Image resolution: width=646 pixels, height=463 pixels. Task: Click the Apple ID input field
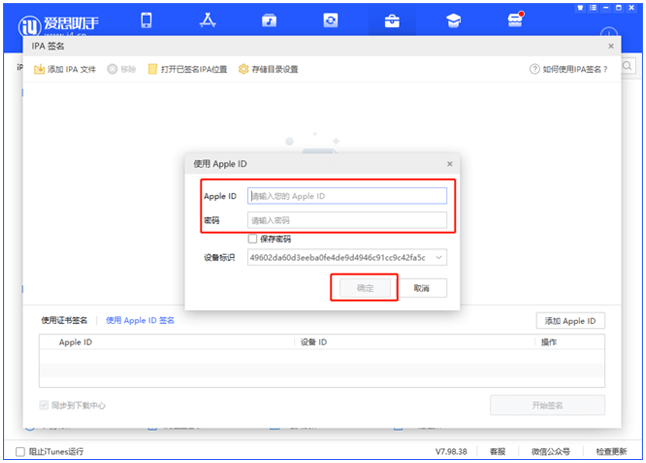(x=346, y=196)
